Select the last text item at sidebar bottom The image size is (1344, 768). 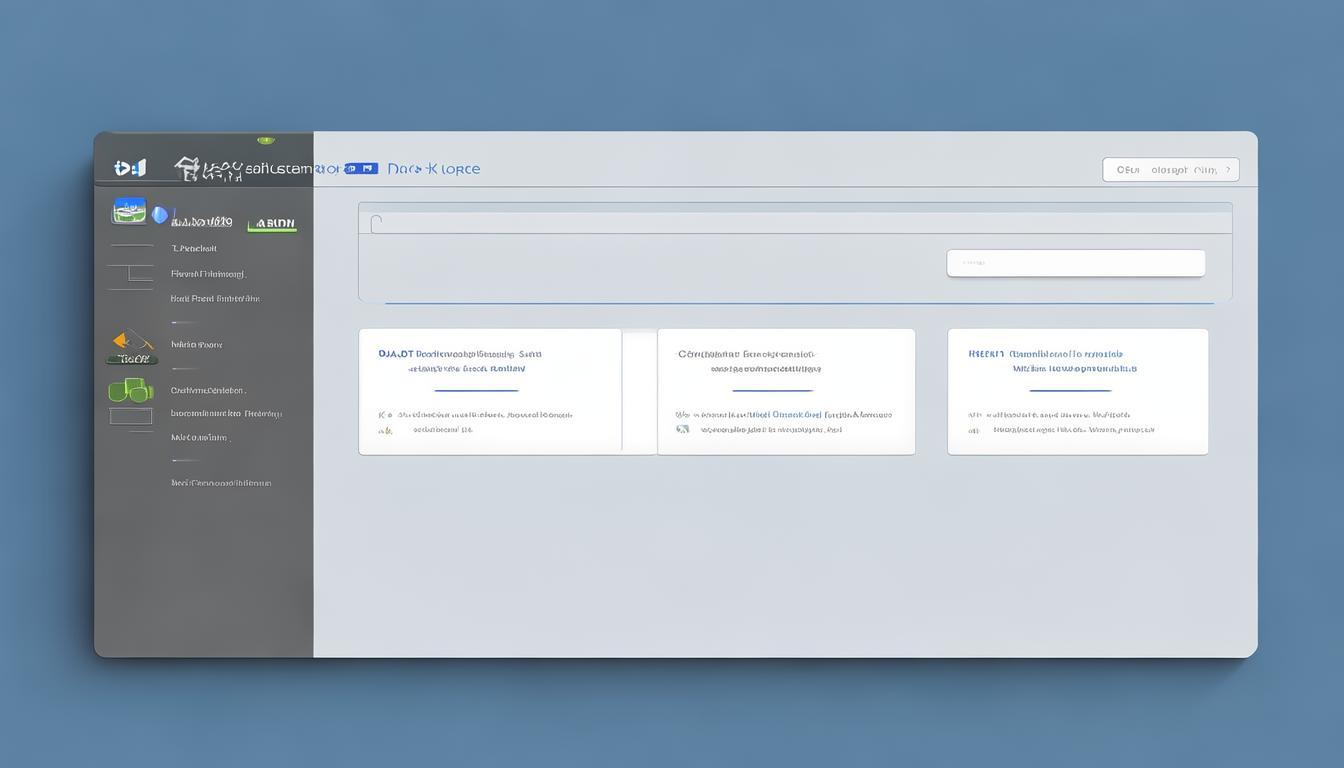tap(221, 483)
